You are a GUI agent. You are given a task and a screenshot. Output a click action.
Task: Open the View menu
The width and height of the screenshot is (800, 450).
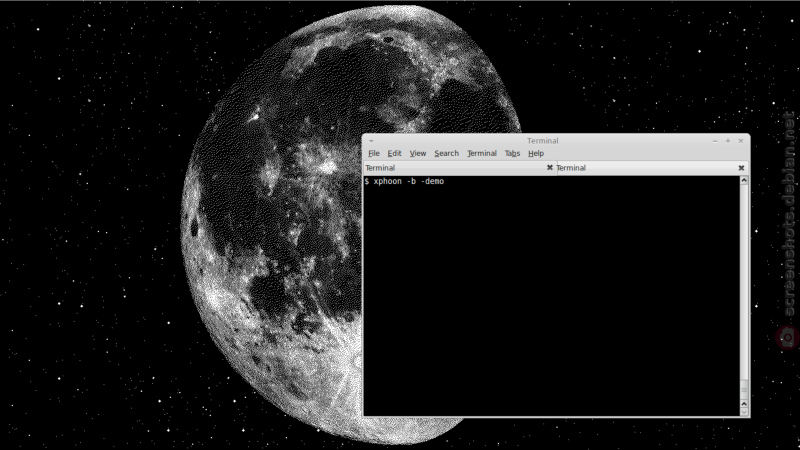(417, 153)
